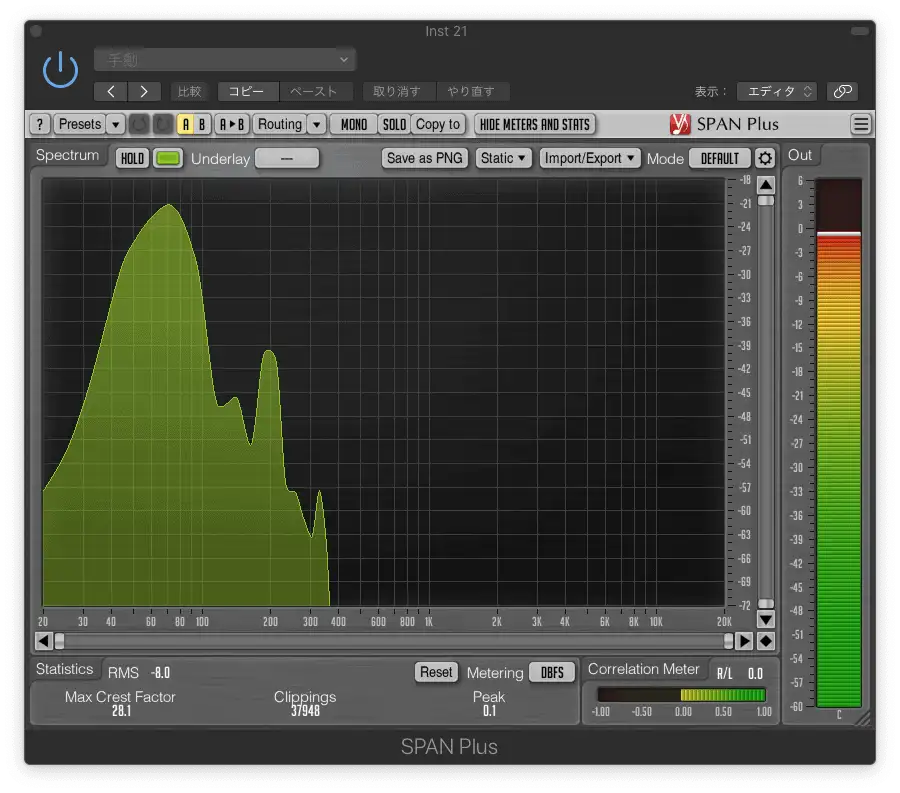Expand the Presets dropdown arrow
Image resolution: width=900 pixels, height=793 pixels.
[x=115, y=124]
